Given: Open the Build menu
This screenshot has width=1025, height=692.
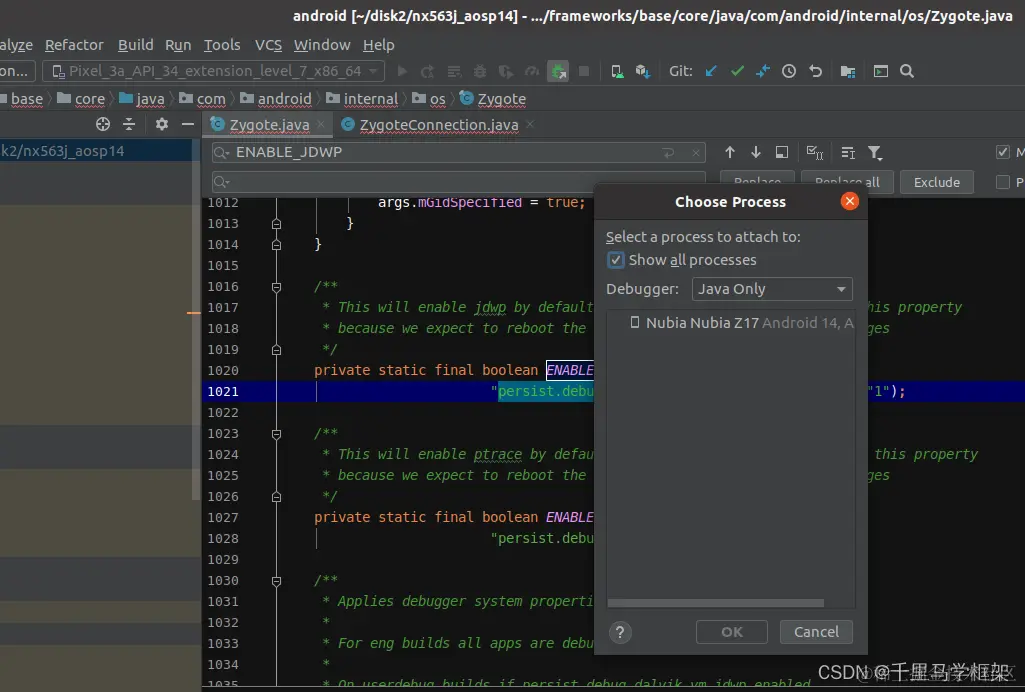Looking at the screenshot, I should (135, 45).
